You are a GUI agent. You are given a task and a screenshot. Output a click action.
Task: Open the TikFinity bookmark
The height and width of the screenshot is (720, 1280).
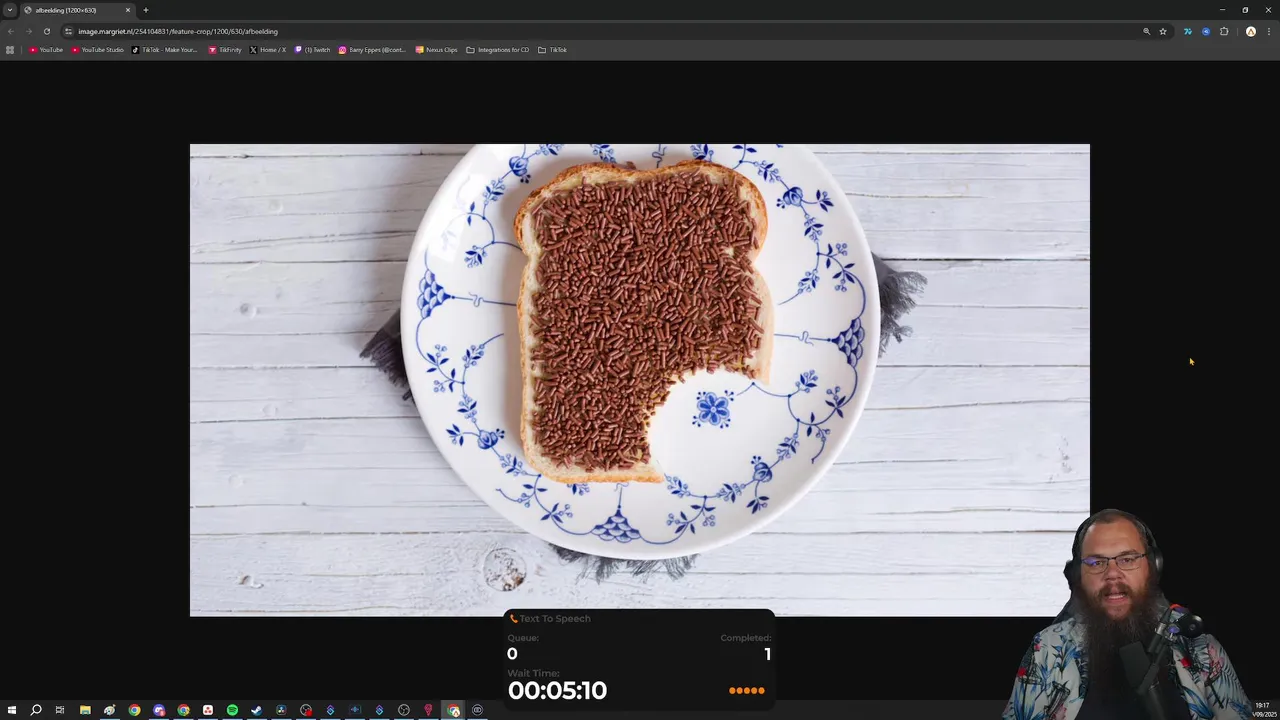[x=225, y=50]
